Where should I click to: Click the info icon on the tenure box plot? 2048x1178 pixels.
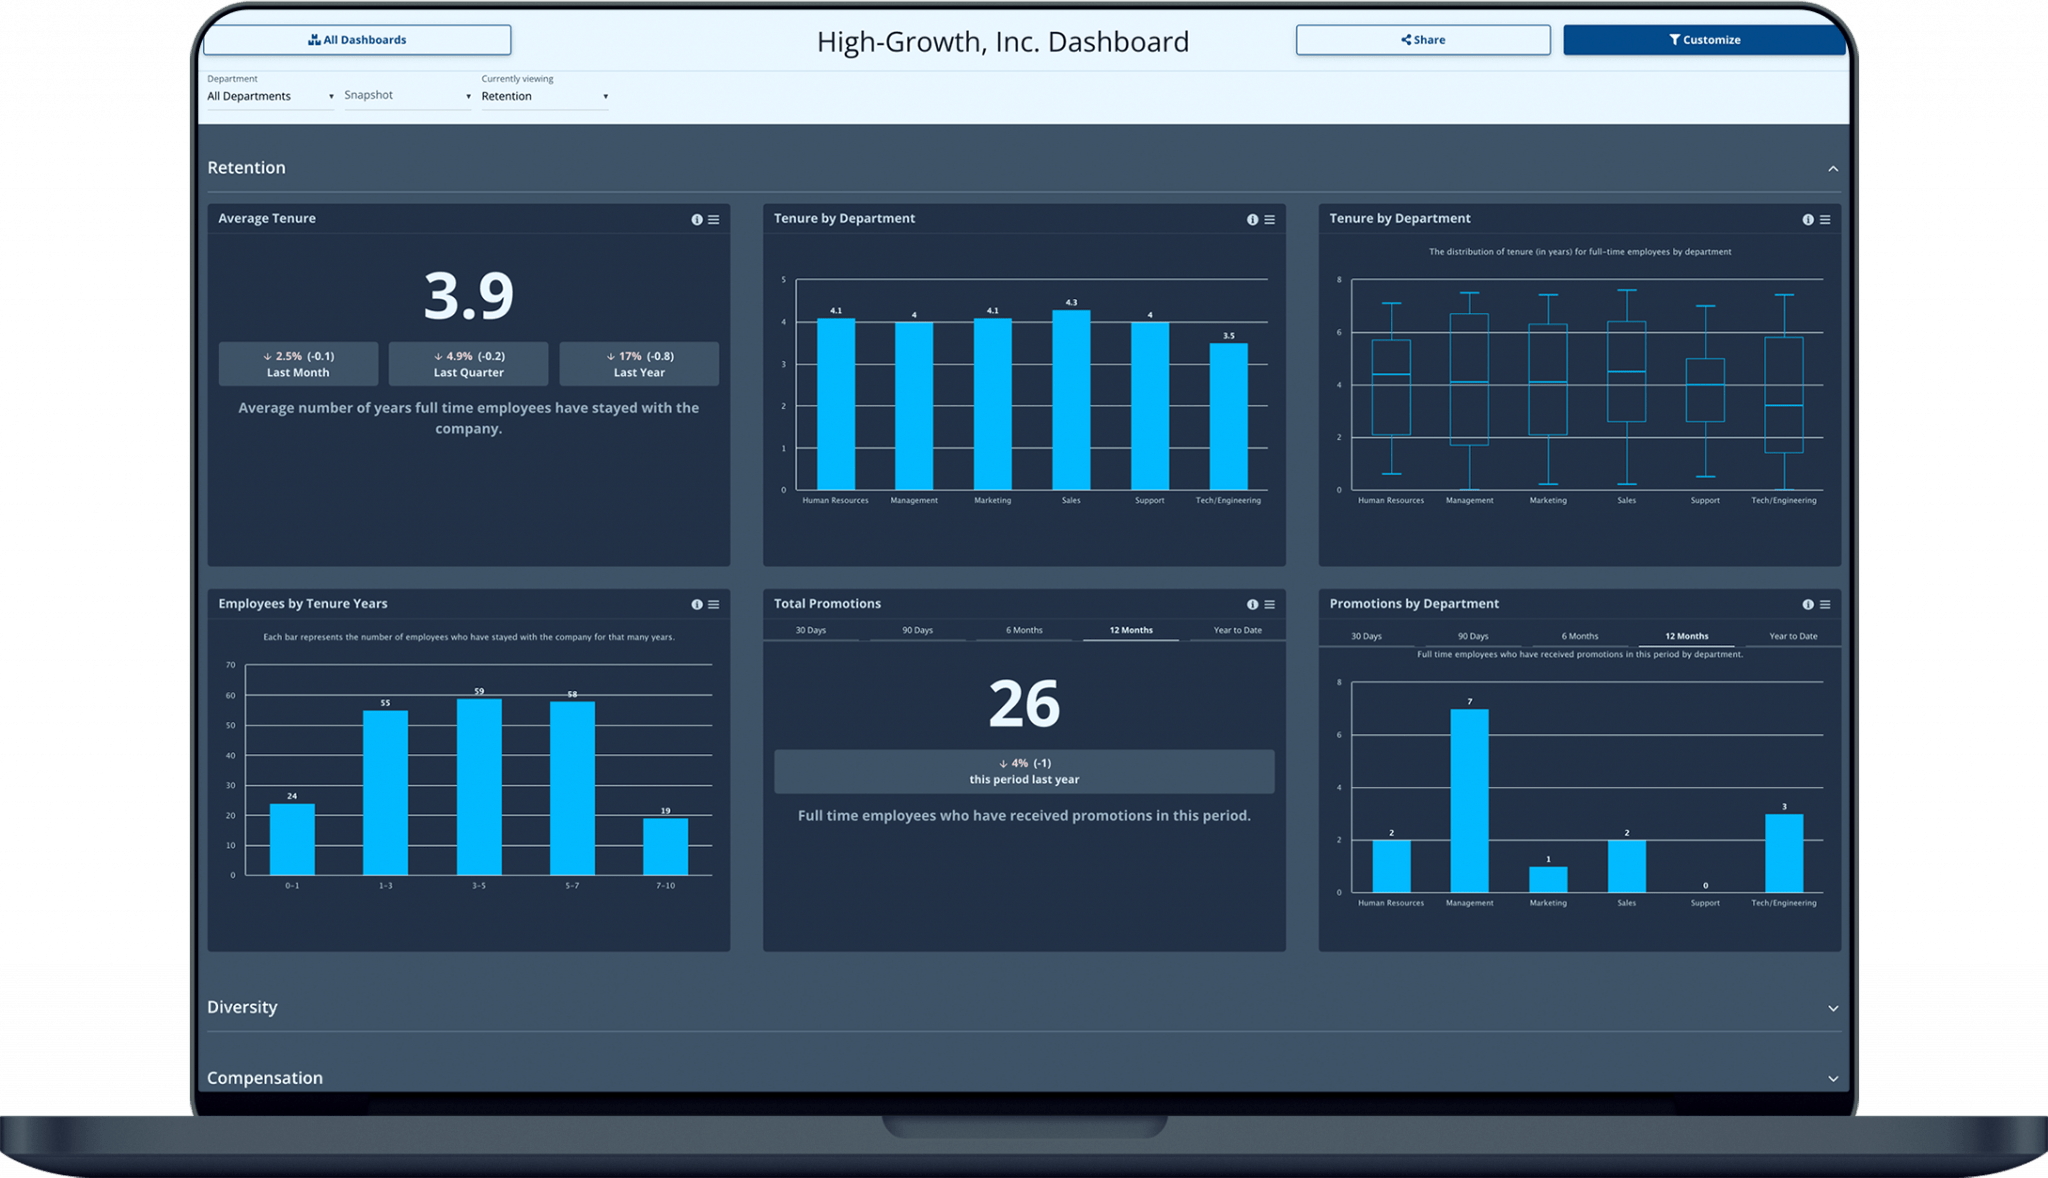pyautogui.click(x=1808, y=219)
